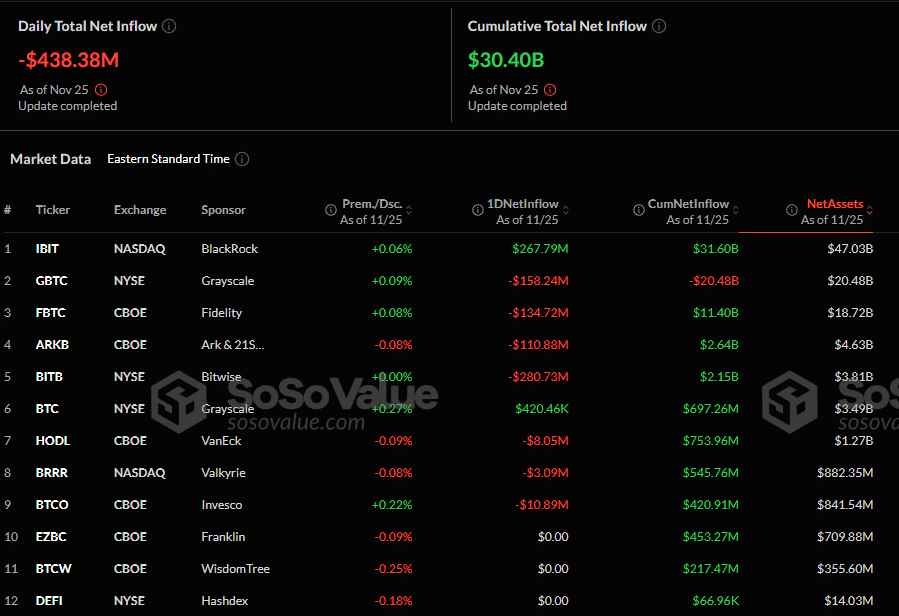The image size is (899, 616).
Task: Open the IBIT ticker
Action: [47, 249]
